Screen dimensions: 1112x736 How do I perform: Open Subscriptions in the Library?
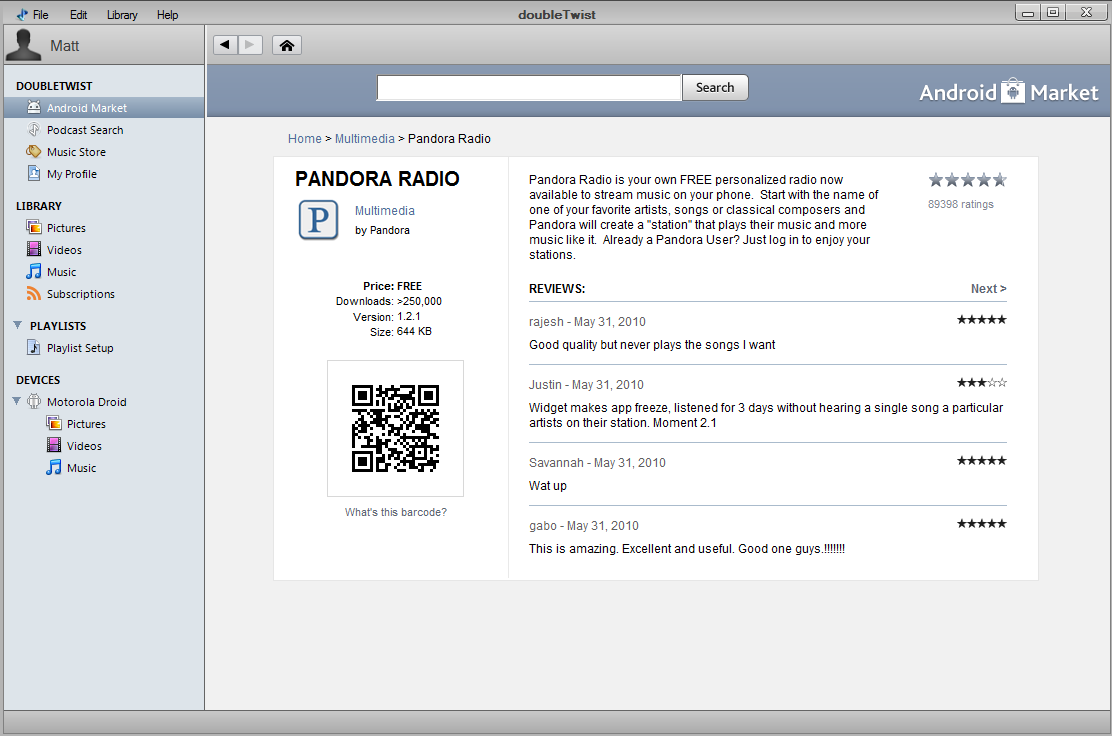click(x=80, y=294)
